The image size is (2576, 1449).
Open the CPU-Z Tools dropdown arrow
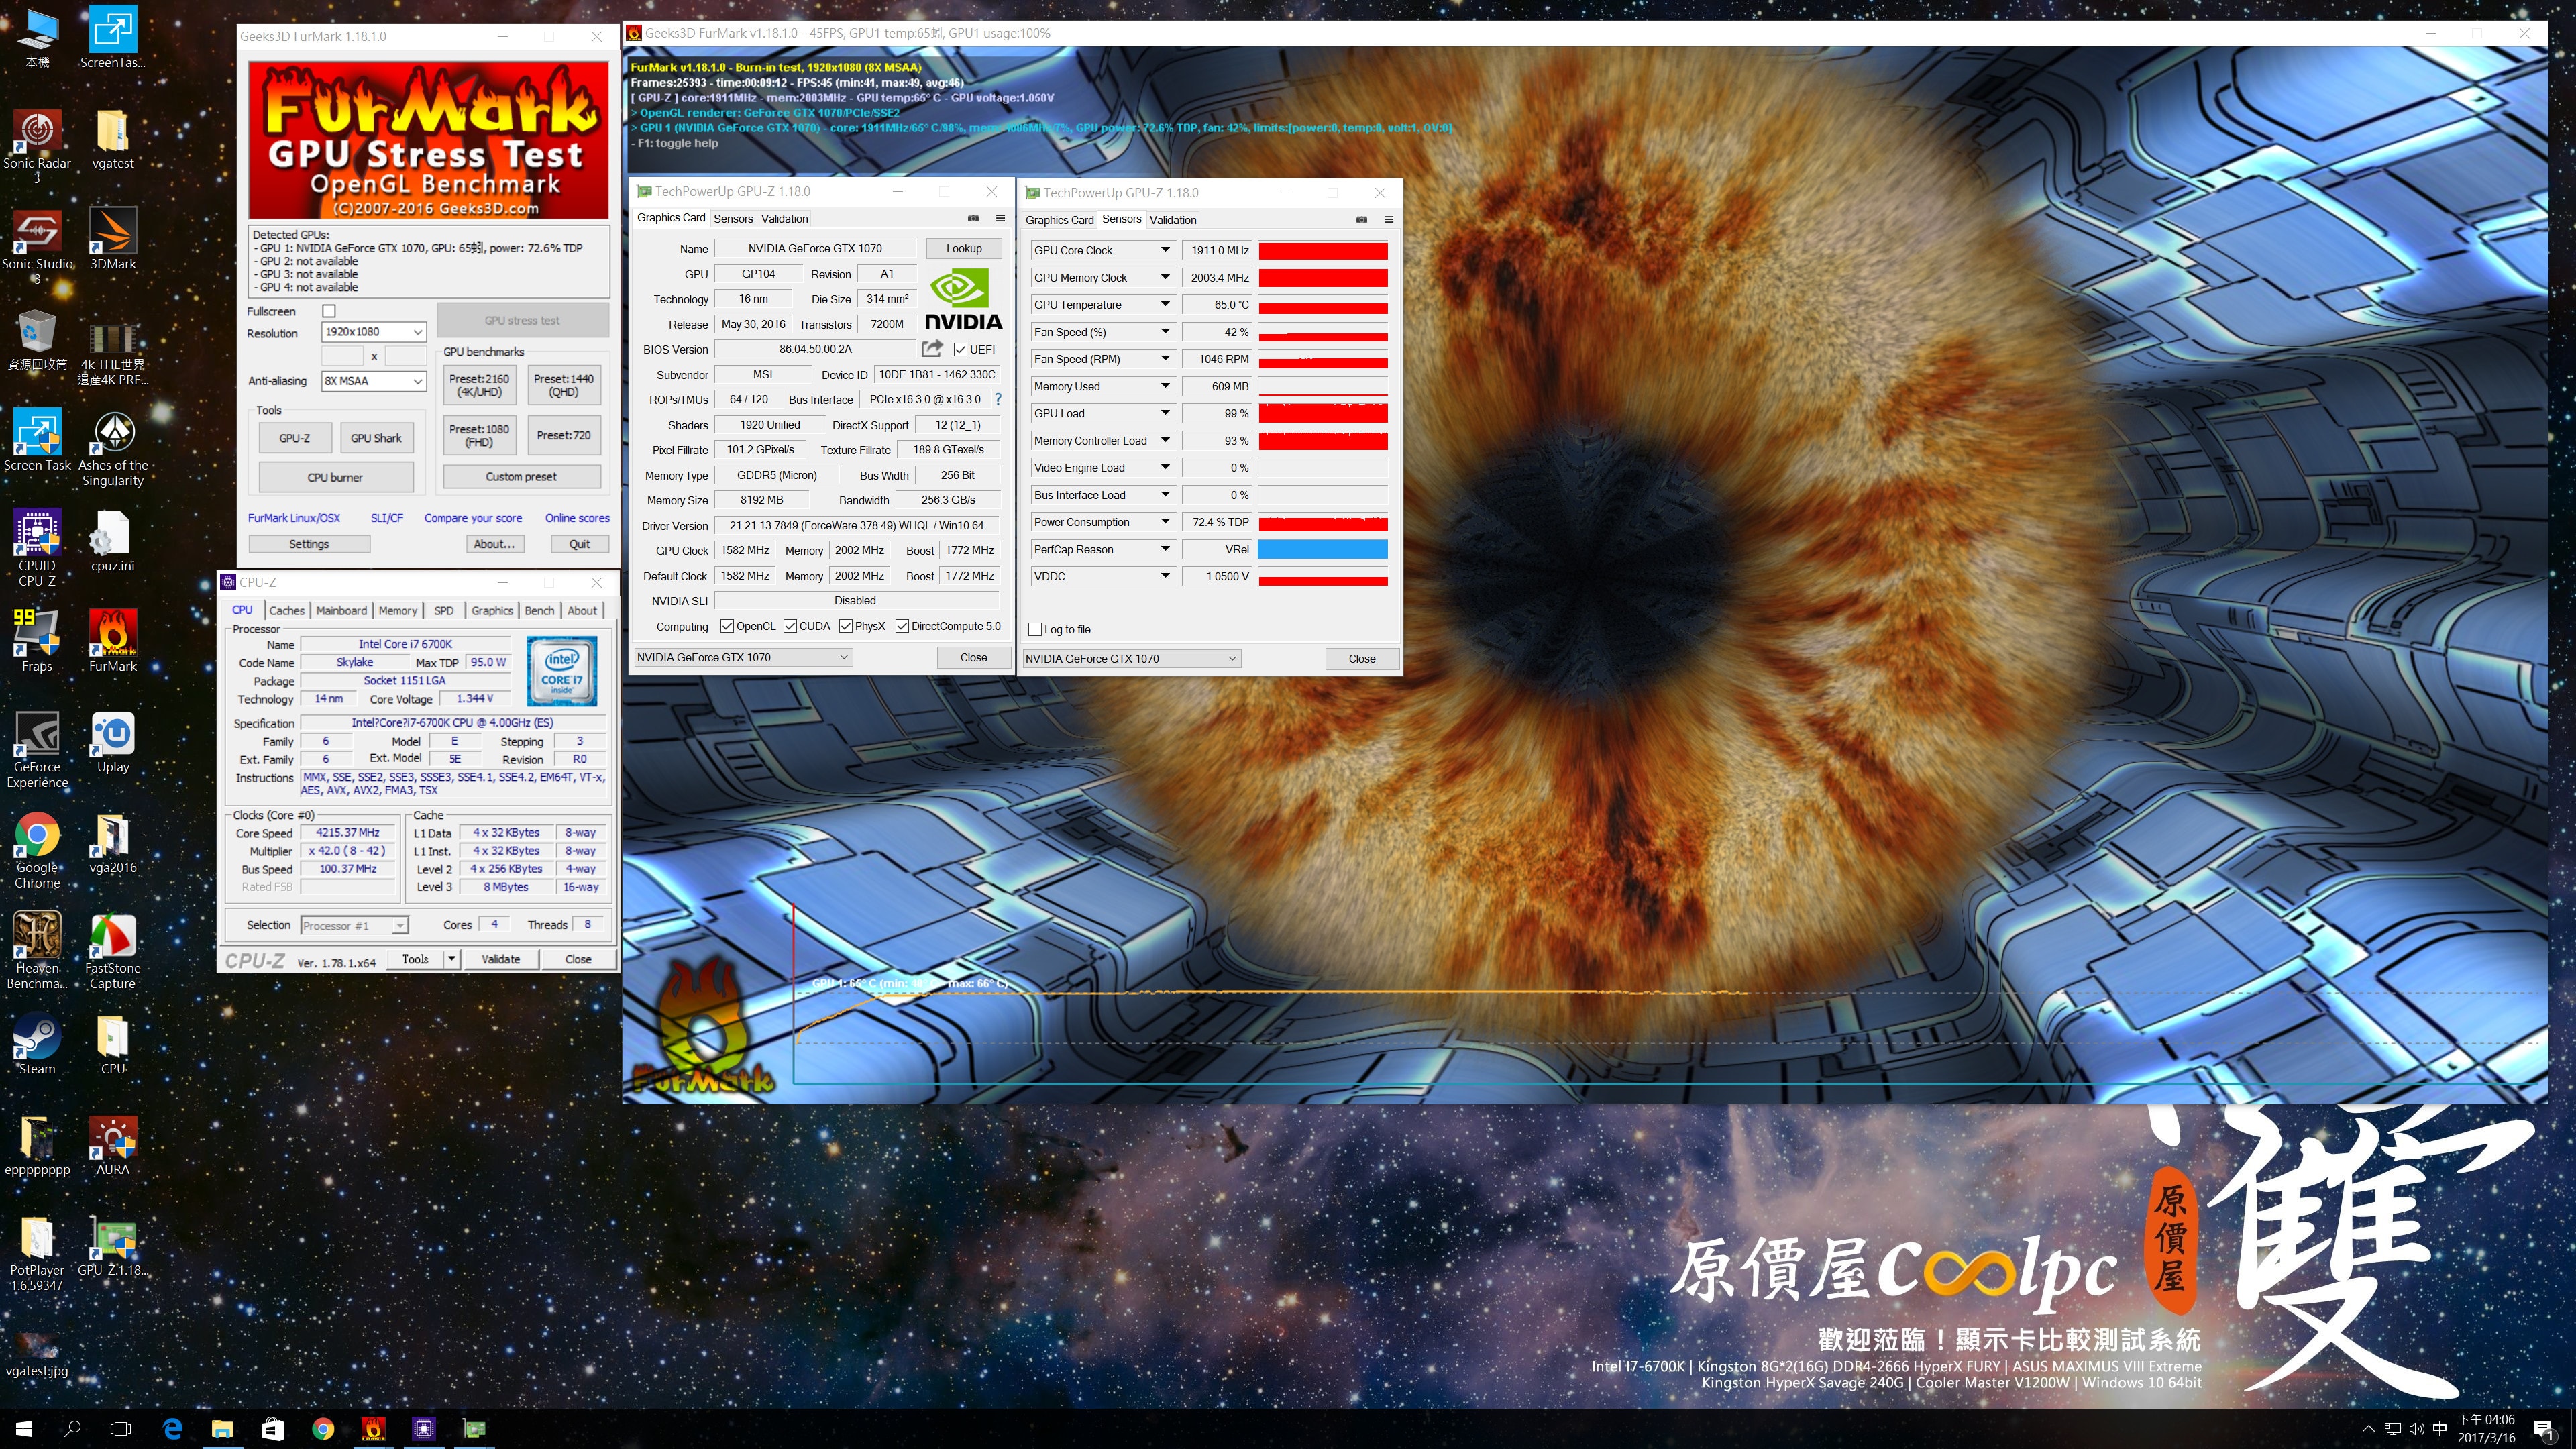pyautogui.click(x=451, y=959)
